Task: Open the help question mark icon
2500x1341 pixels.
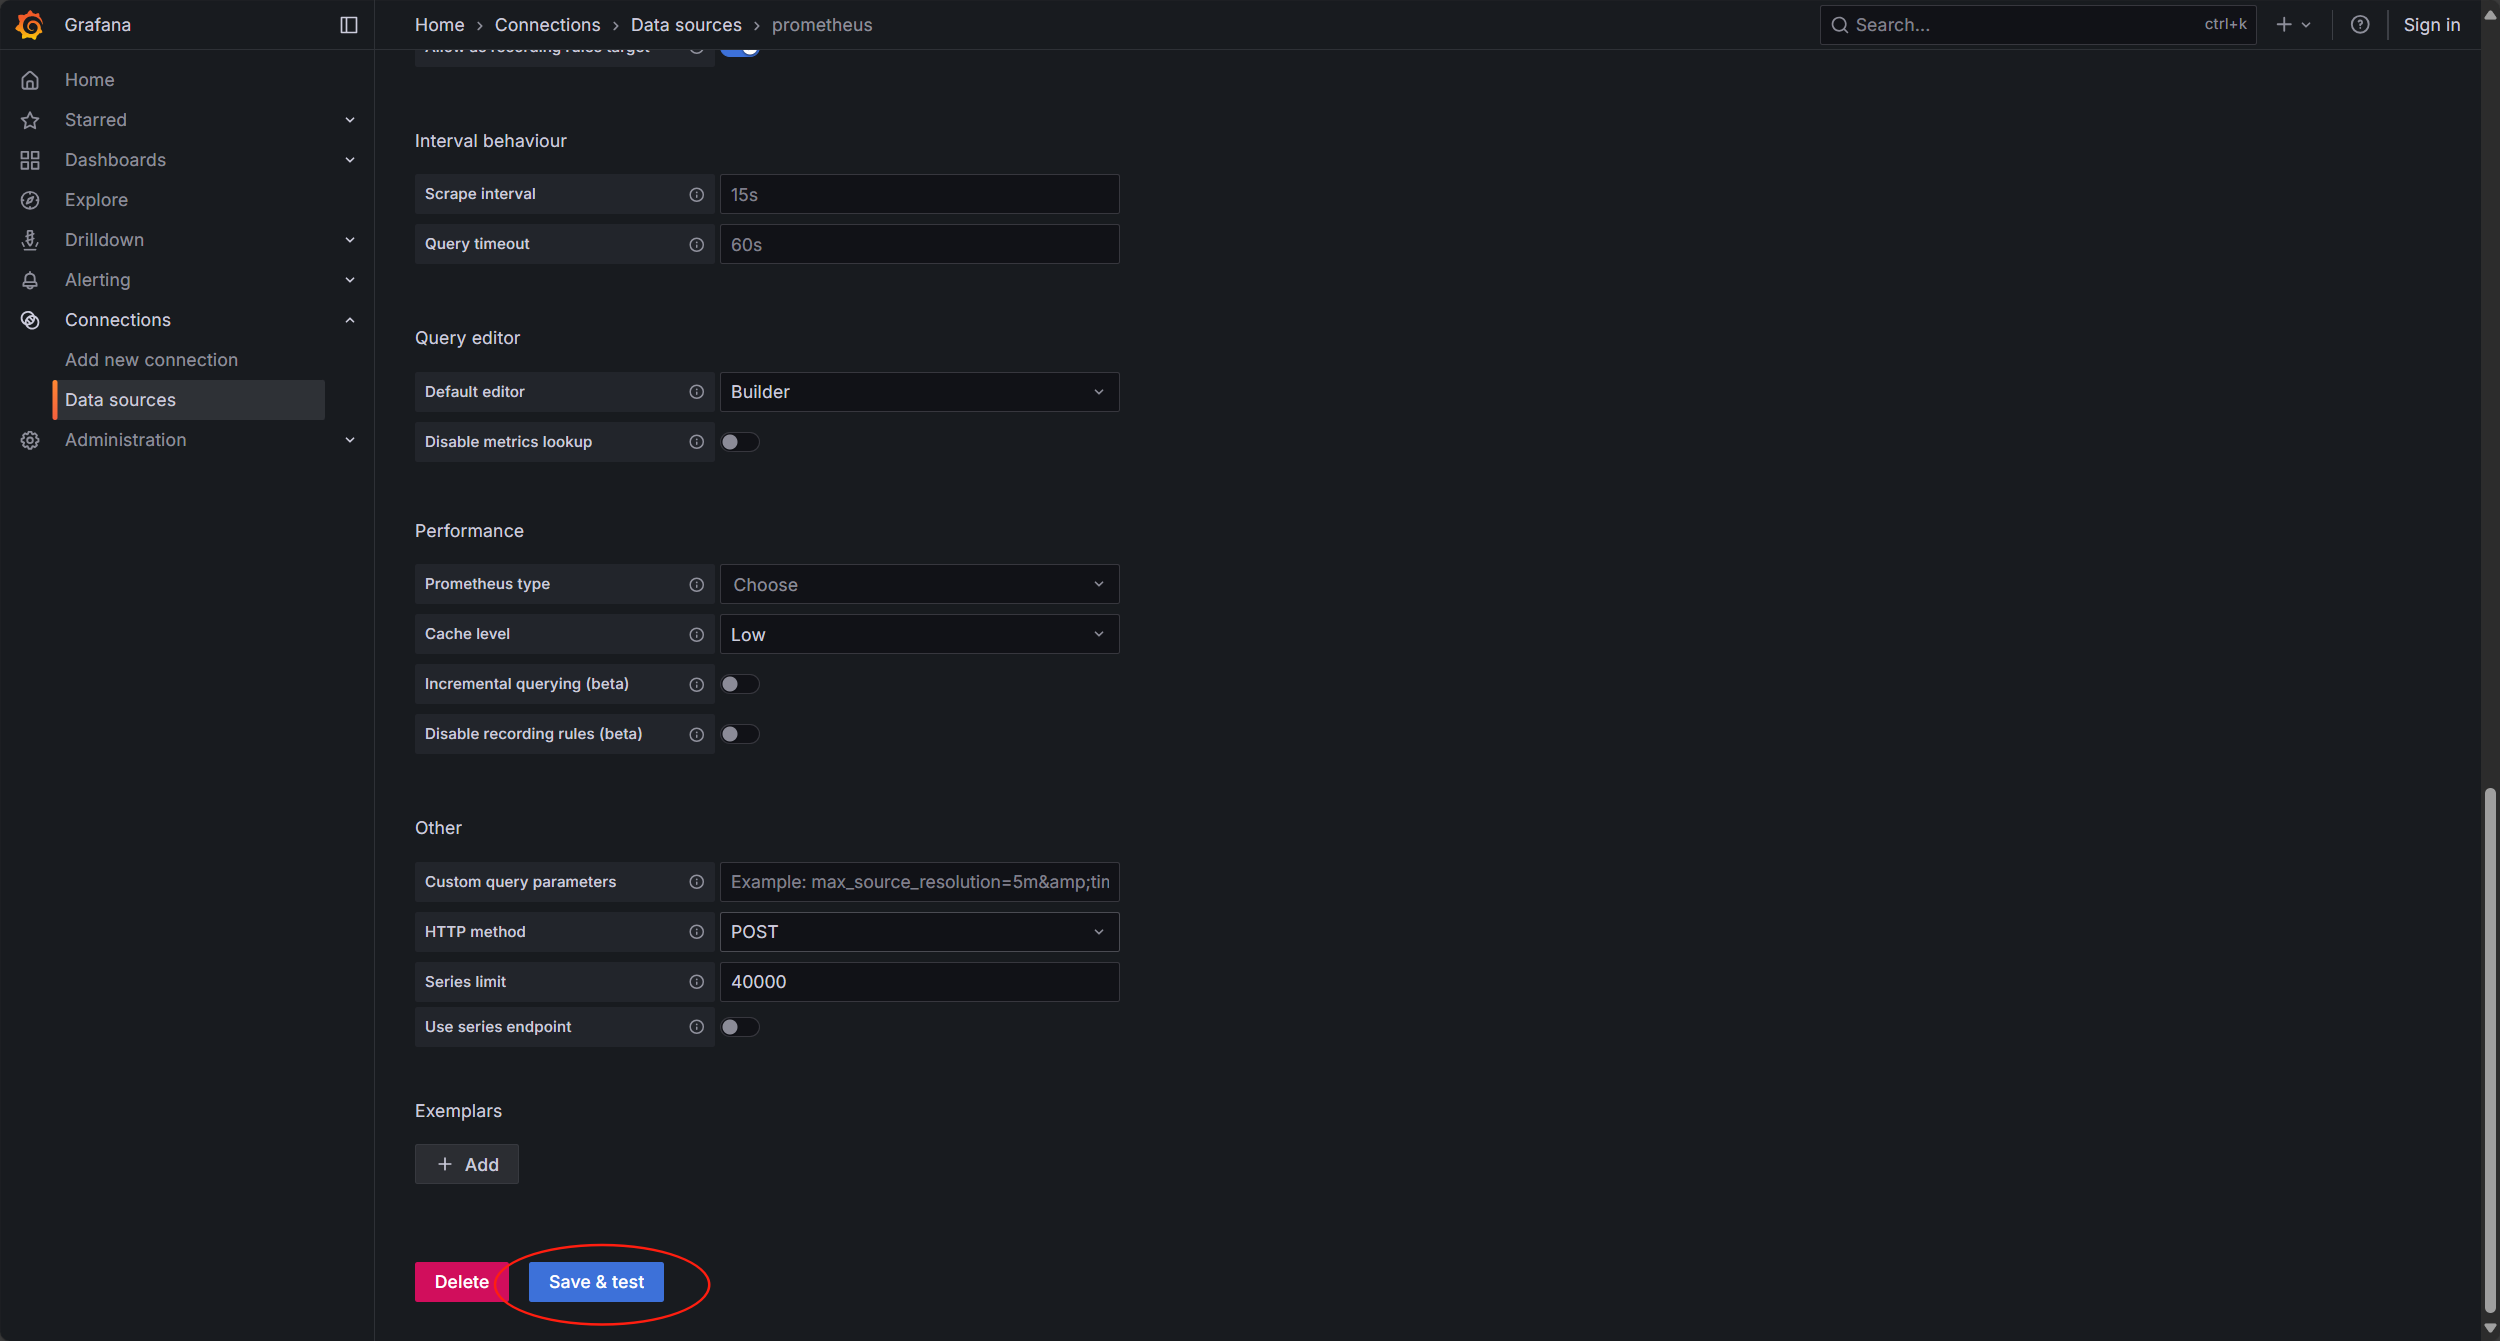Action: (2360, 25)
